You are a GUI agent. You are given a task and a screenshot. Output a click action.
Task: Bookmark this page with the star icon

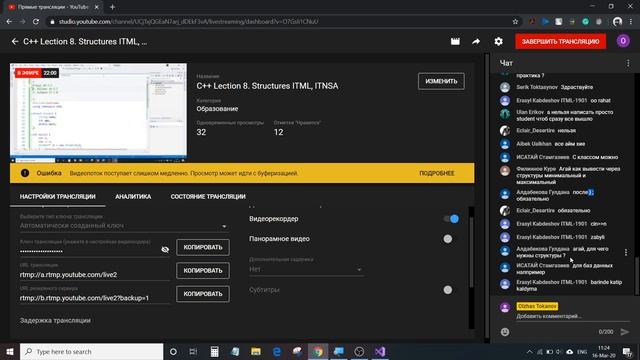coord(515,22)
